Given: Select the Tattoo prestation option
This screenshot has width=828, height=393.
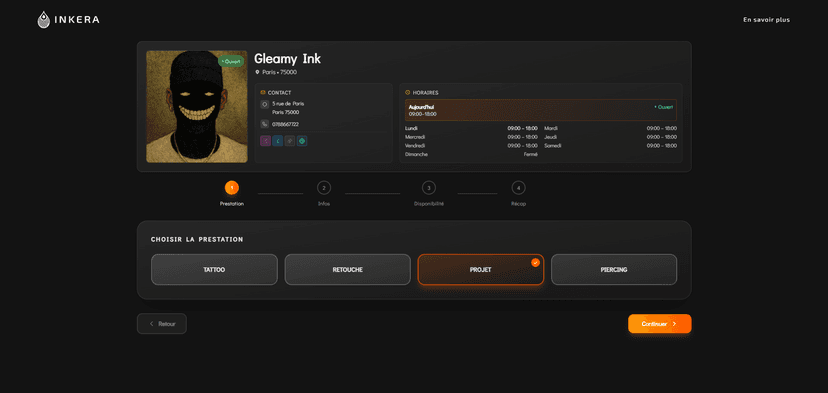Looking at the screenshot, I should (x=214, y=269).
